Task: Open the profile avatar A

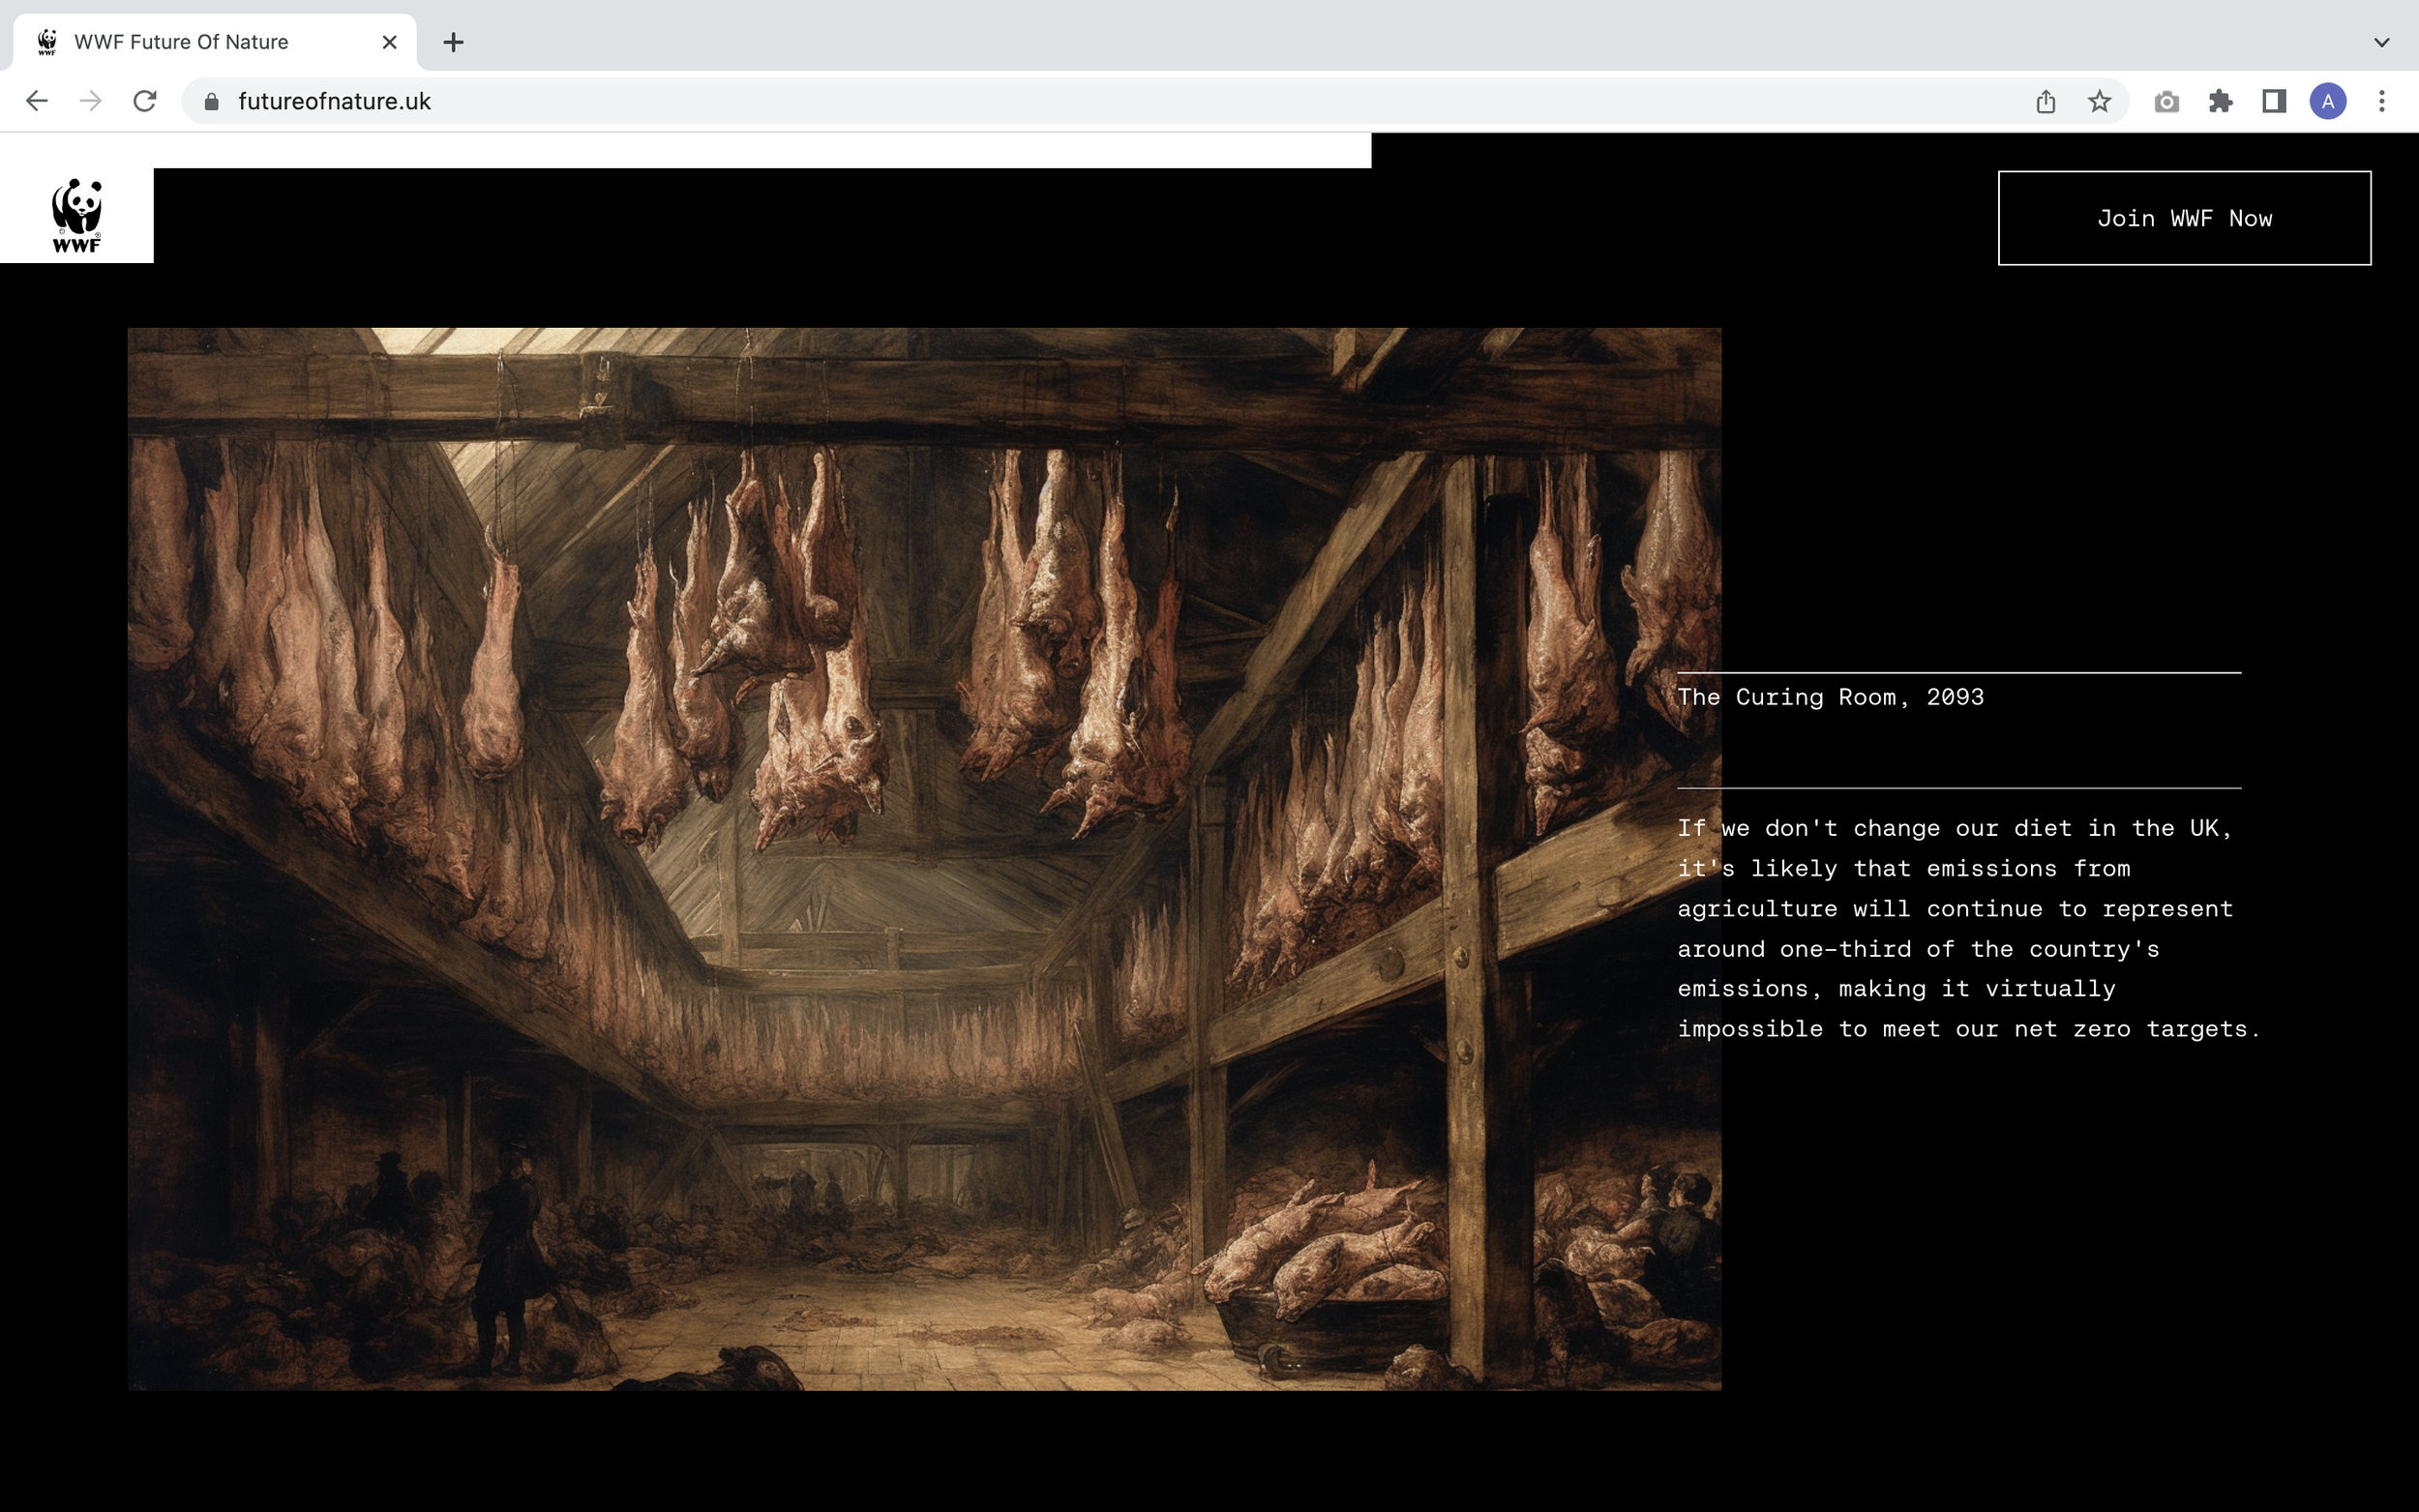Action: tap(2328, 101)
